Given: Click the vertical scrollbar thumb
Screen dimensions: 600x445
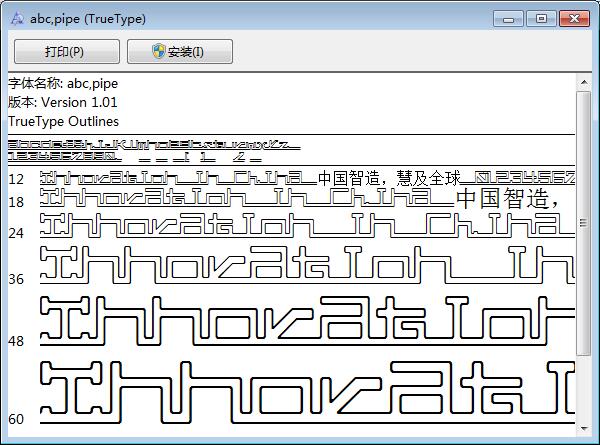Looking at the screenshot, I should 584,223.
